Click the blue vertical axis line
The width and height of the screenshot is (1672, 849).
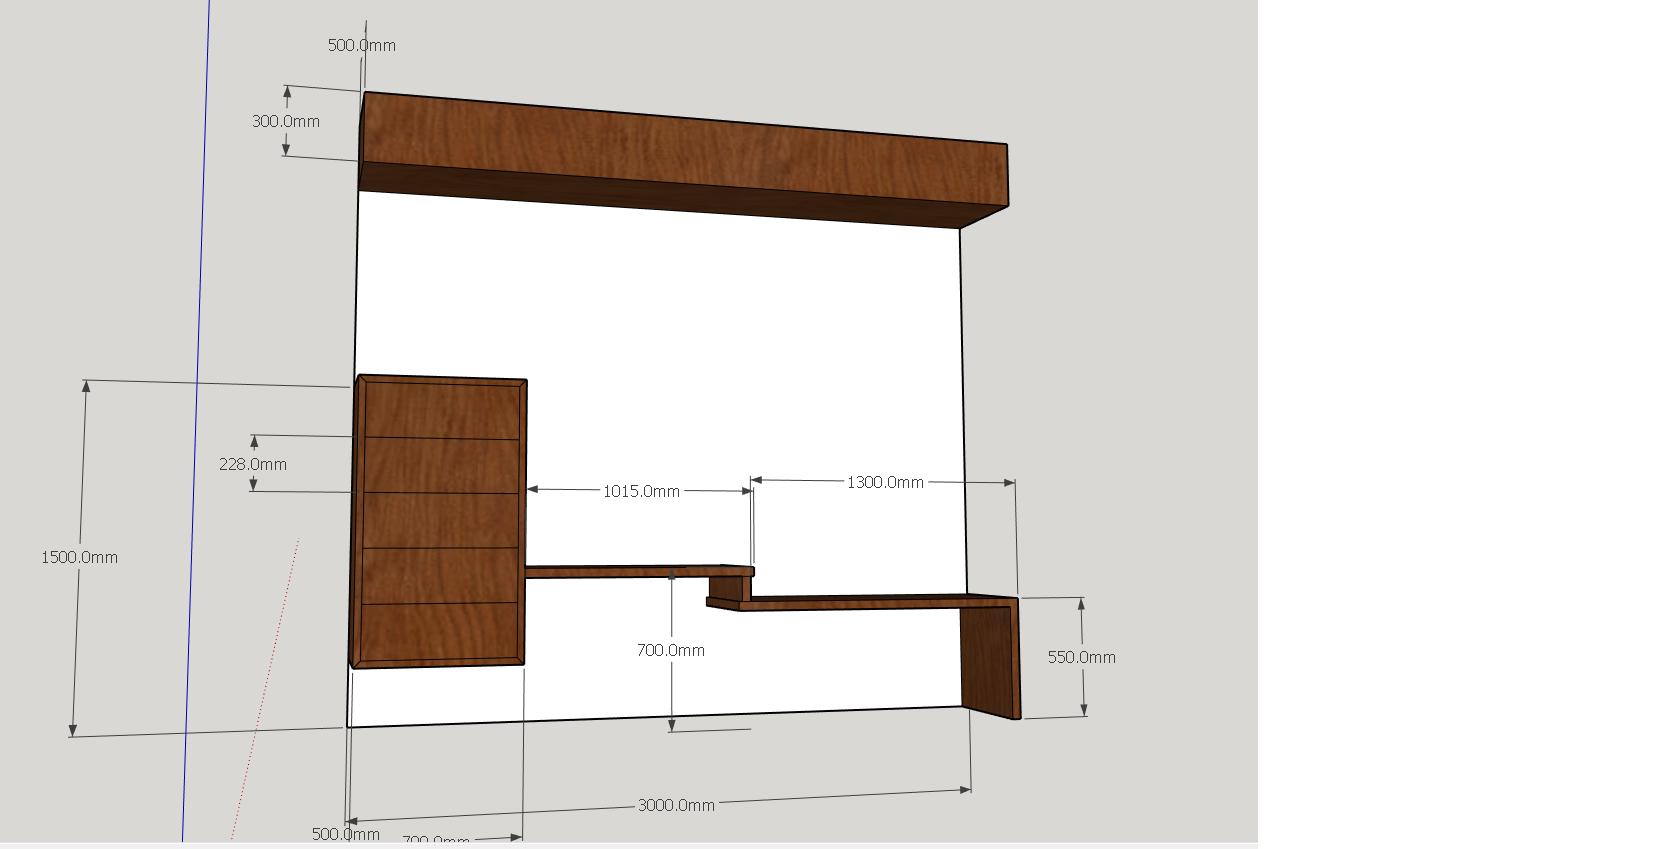pos(196,420)
